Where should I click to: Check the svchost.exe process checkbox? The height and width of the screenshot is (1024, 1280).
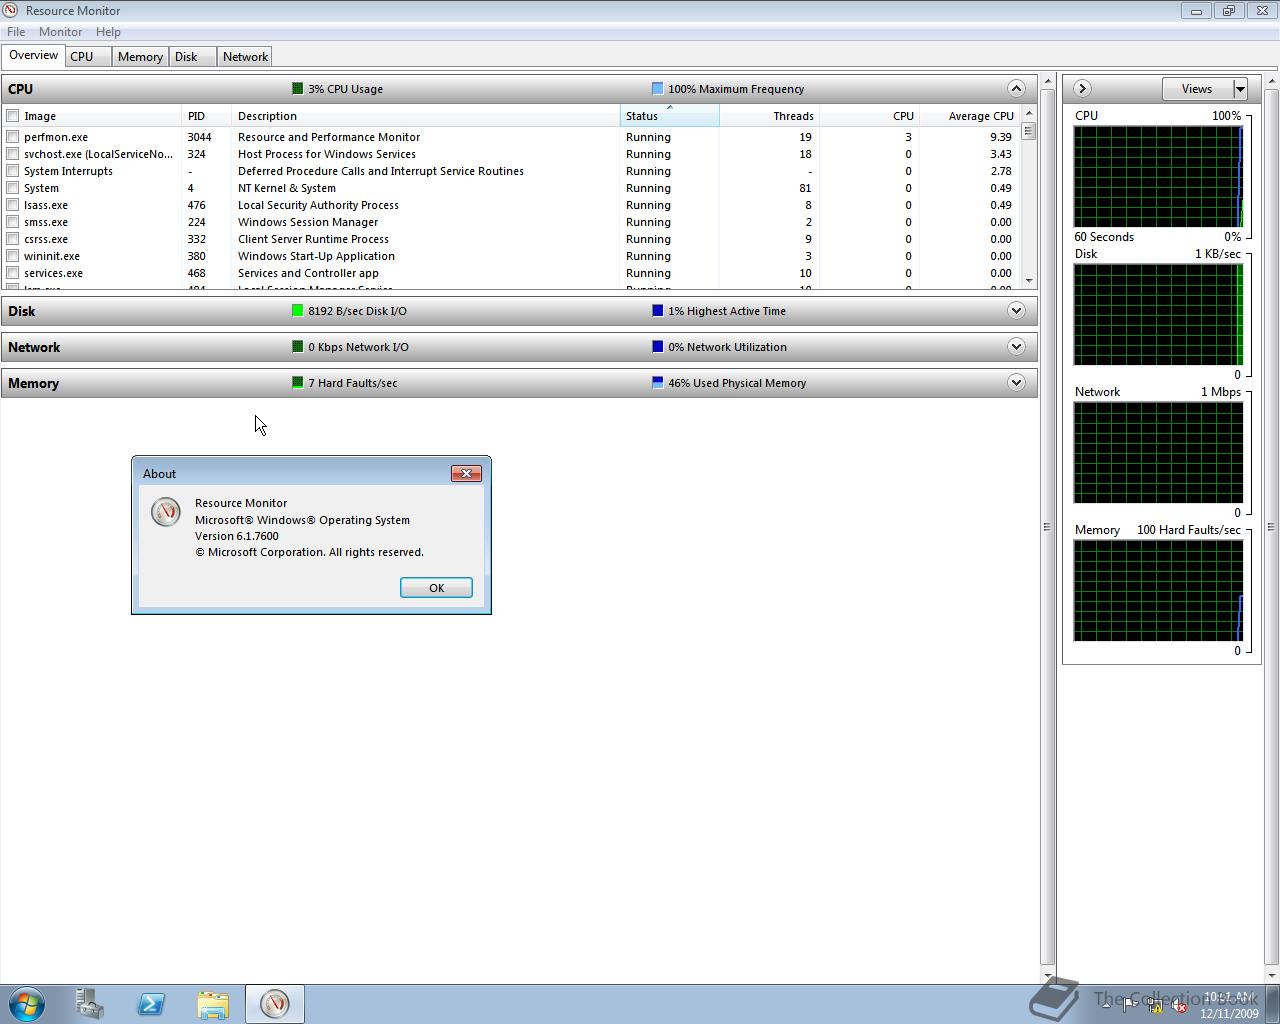point(13,154)
